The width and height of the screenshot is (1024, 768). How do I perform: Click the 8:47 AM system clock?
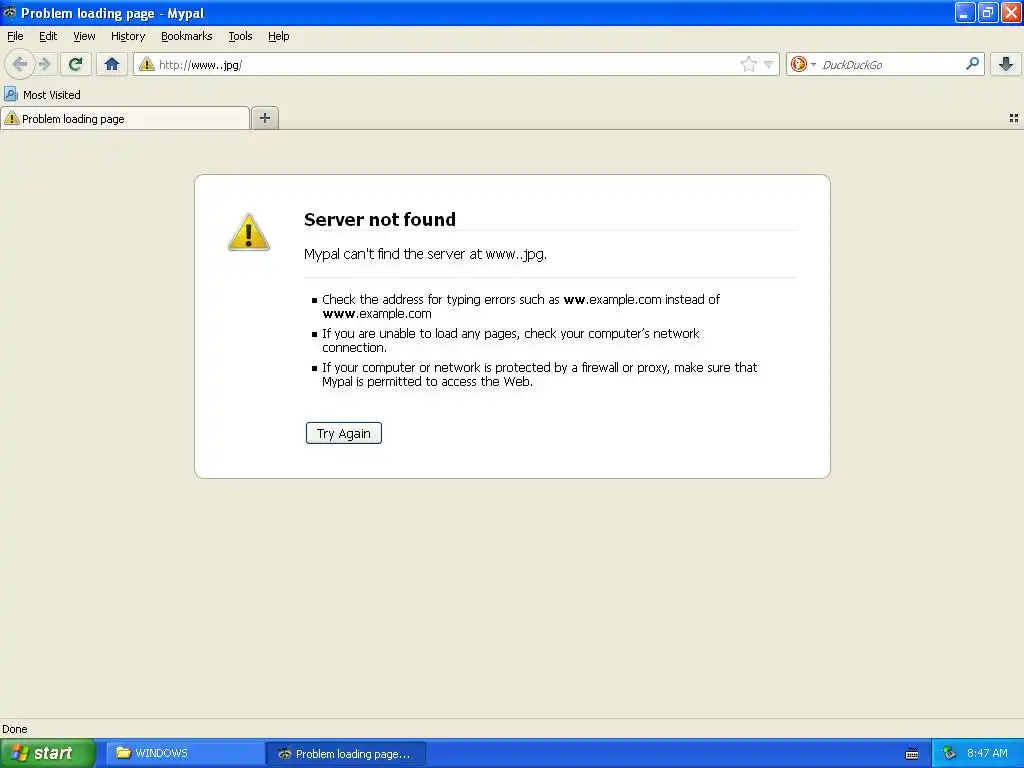987,753
